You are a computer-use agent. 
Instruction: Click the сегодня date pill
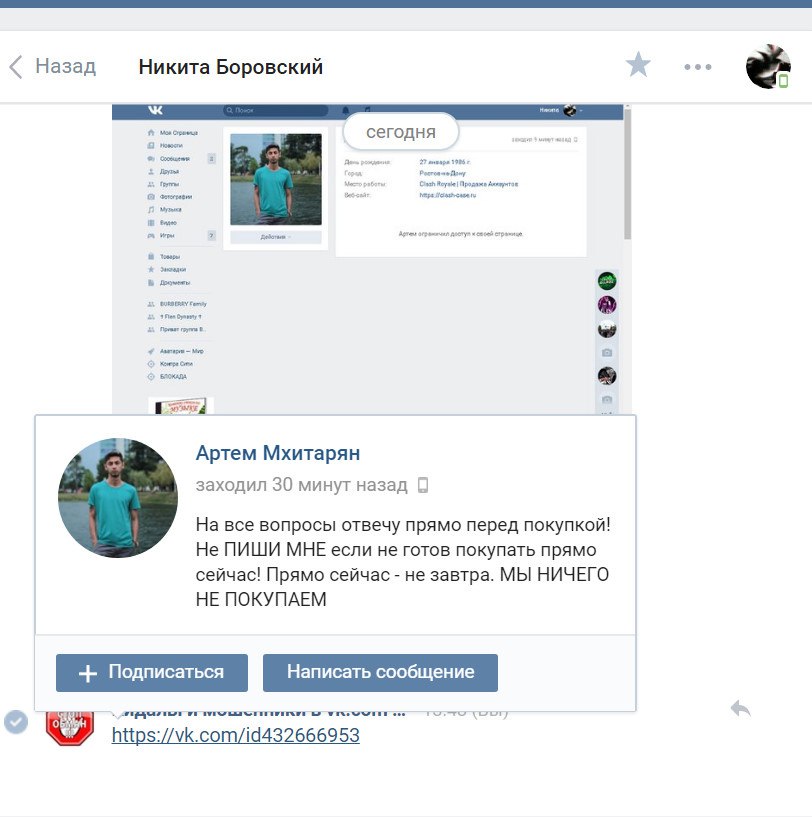(x=400, y=132)
